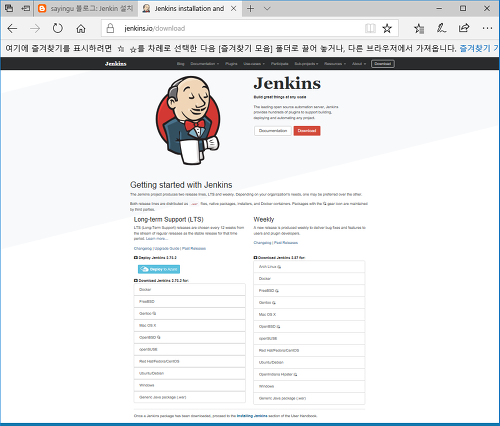The width and height of the screenshot is (500, 426).
Task: Choose FreeBSD under Weekly downloads
Action: pyautogui.click(x=309, y=291)
